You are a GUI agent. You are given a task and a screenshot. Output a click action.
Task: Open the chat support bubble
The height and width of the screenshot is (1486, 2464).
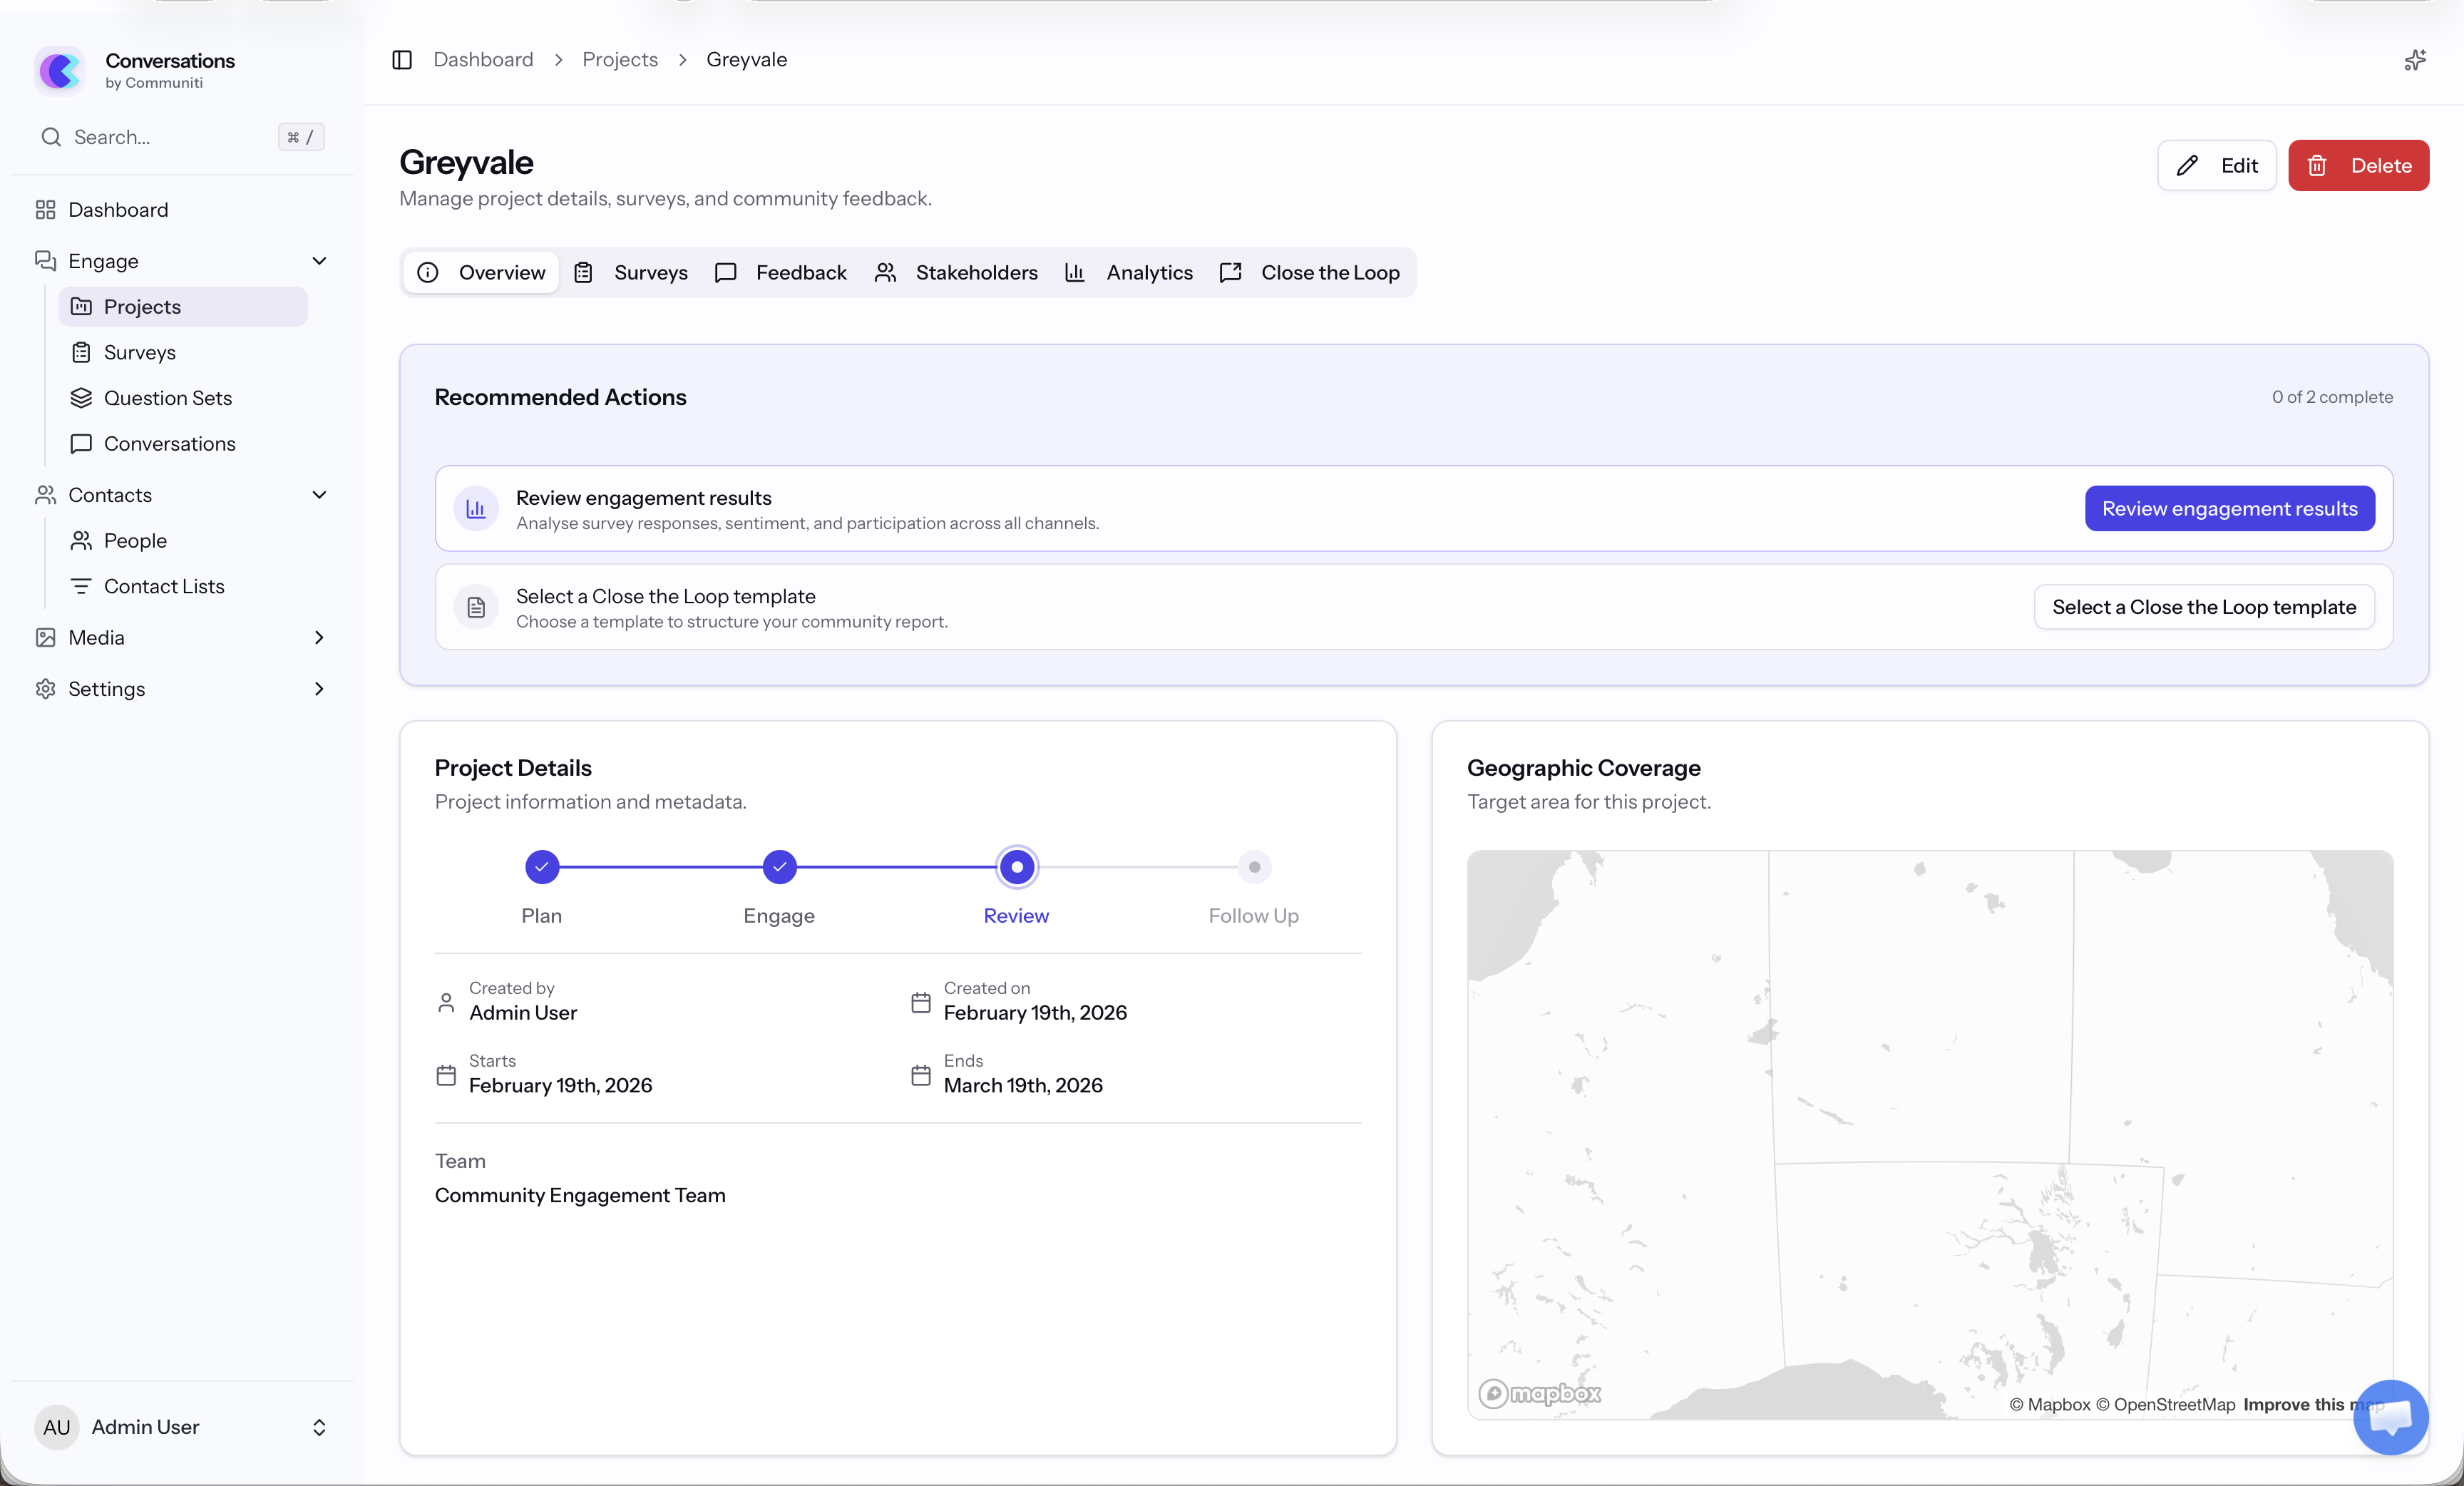[2390, 1417]
